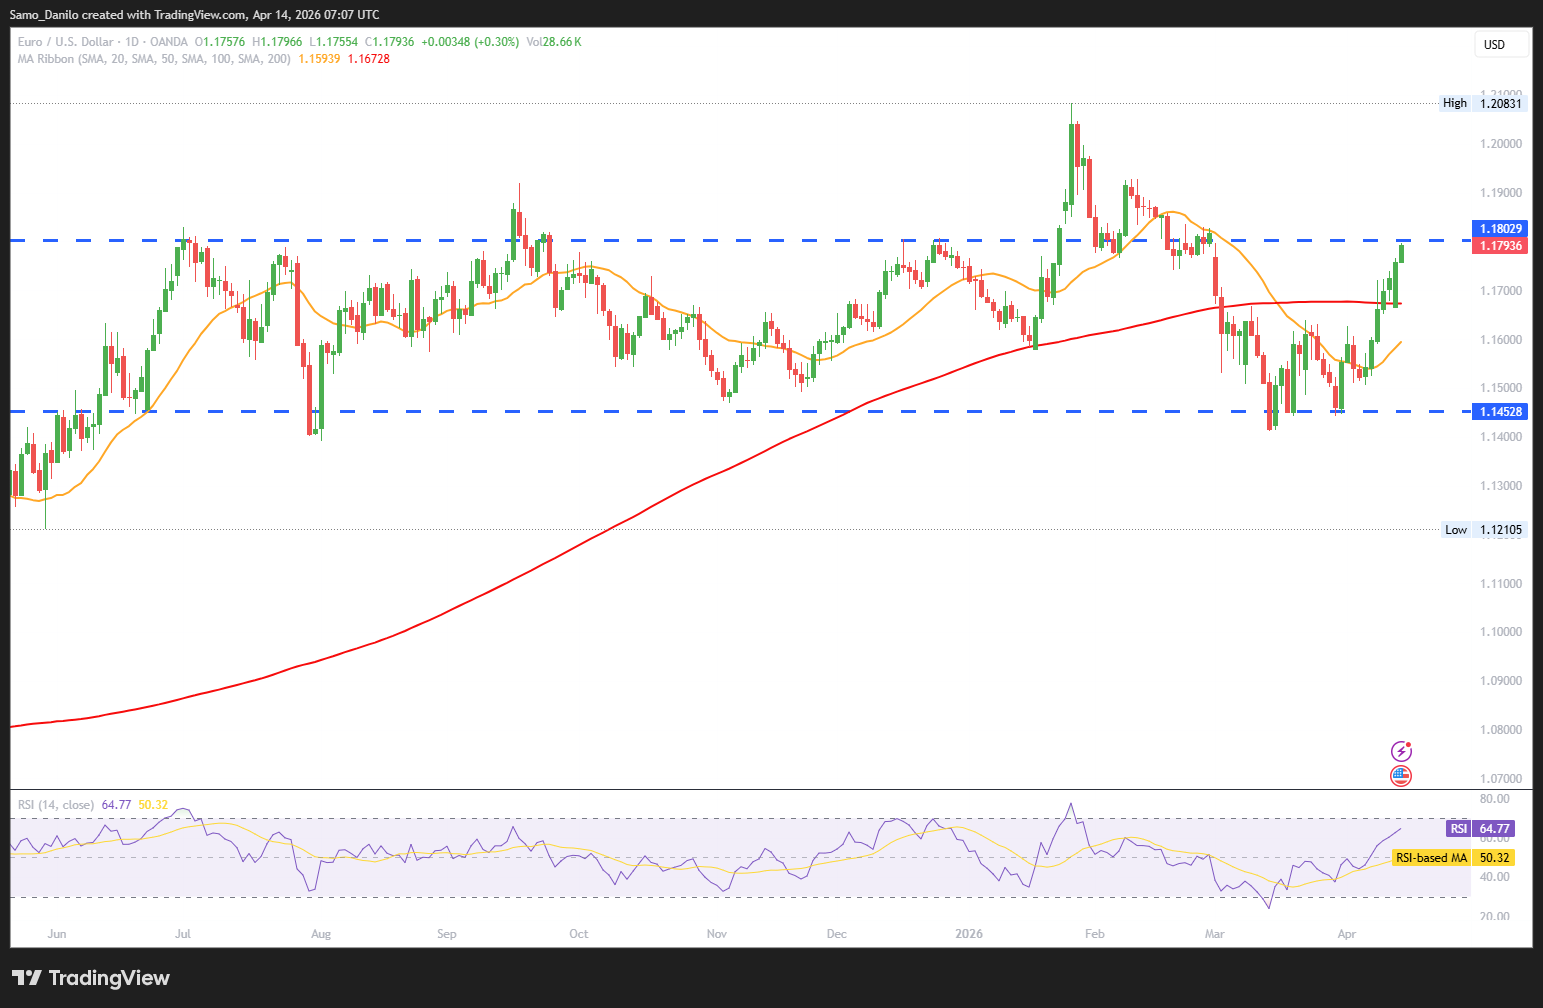Click the red 1.17936 current price label
The width and height of the screenshot is (1543, 1008).
pyautogui.click(x=1501, y=246)
